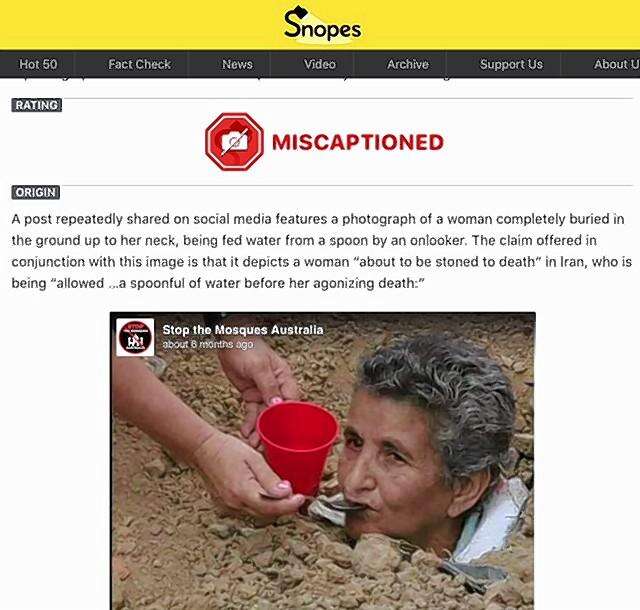
Task: Click the origin paragraph text
Action: tap(322, 251)
